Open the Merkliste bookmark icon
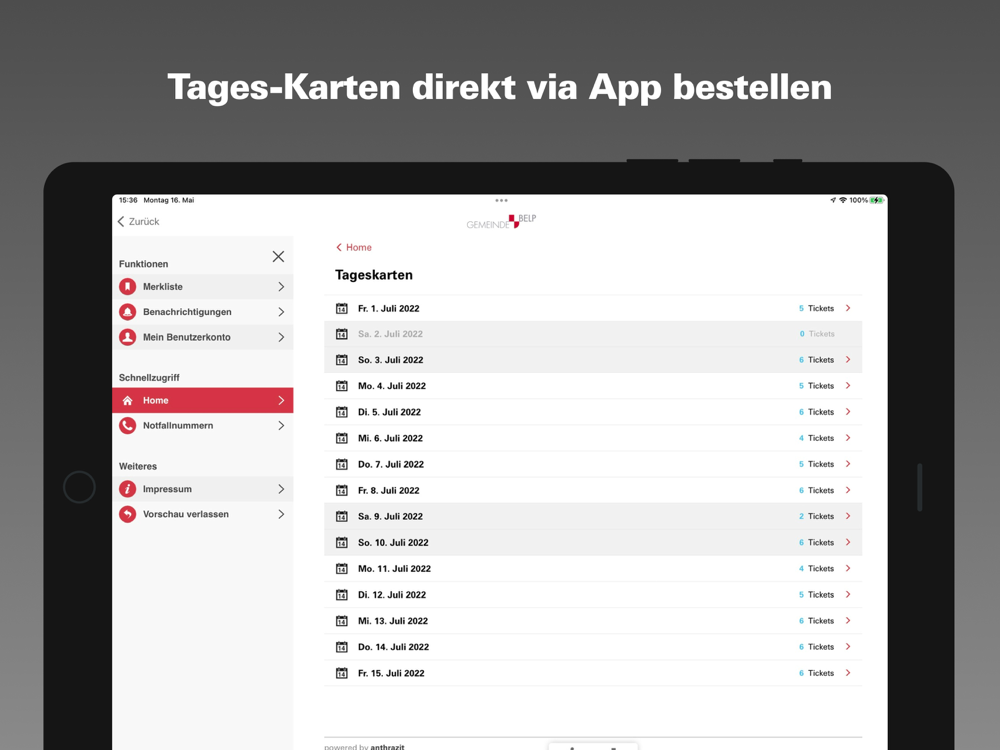The width and height of the screenshot is (1000, 750). (x=128, y=286)
